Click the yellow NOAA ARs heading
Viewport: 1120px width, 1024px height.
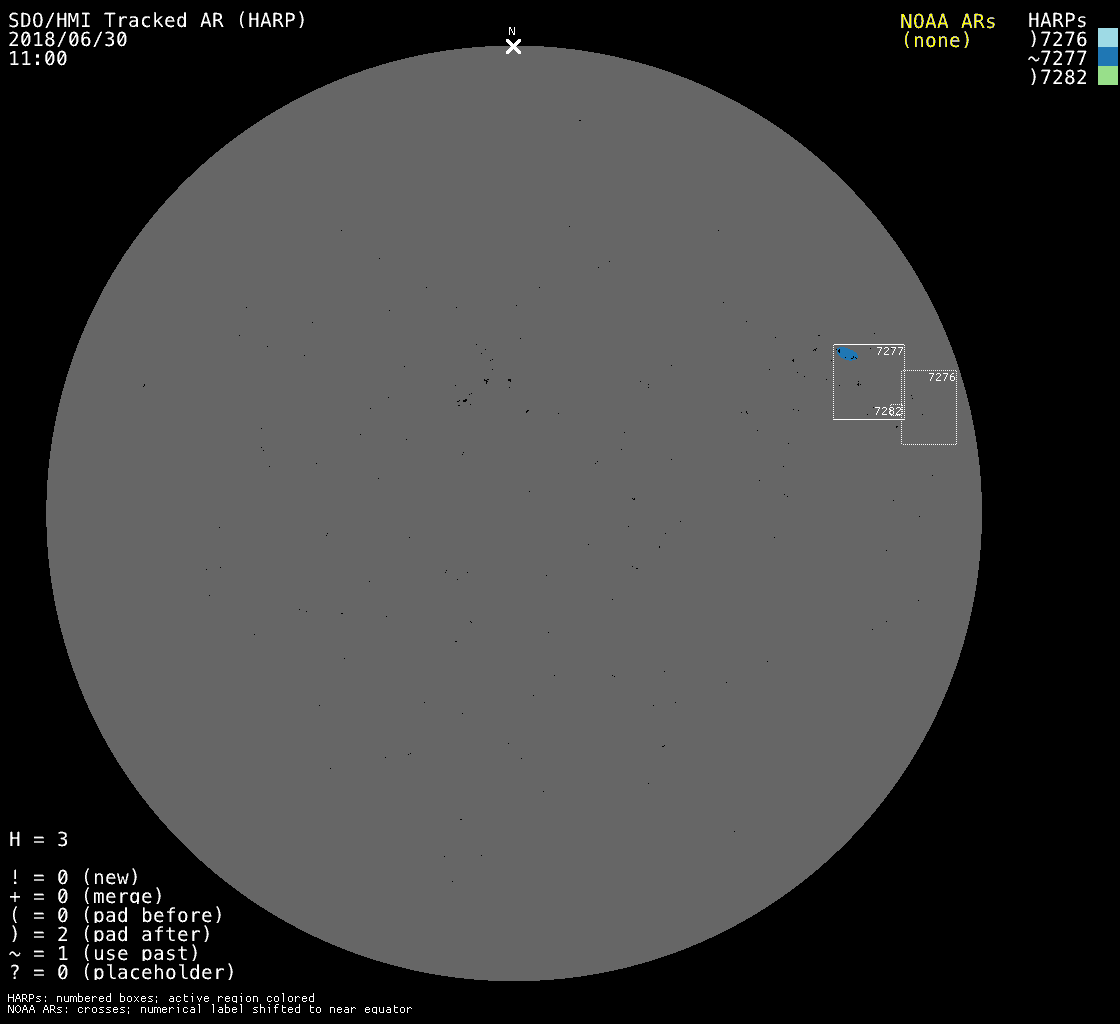[947, 21]
